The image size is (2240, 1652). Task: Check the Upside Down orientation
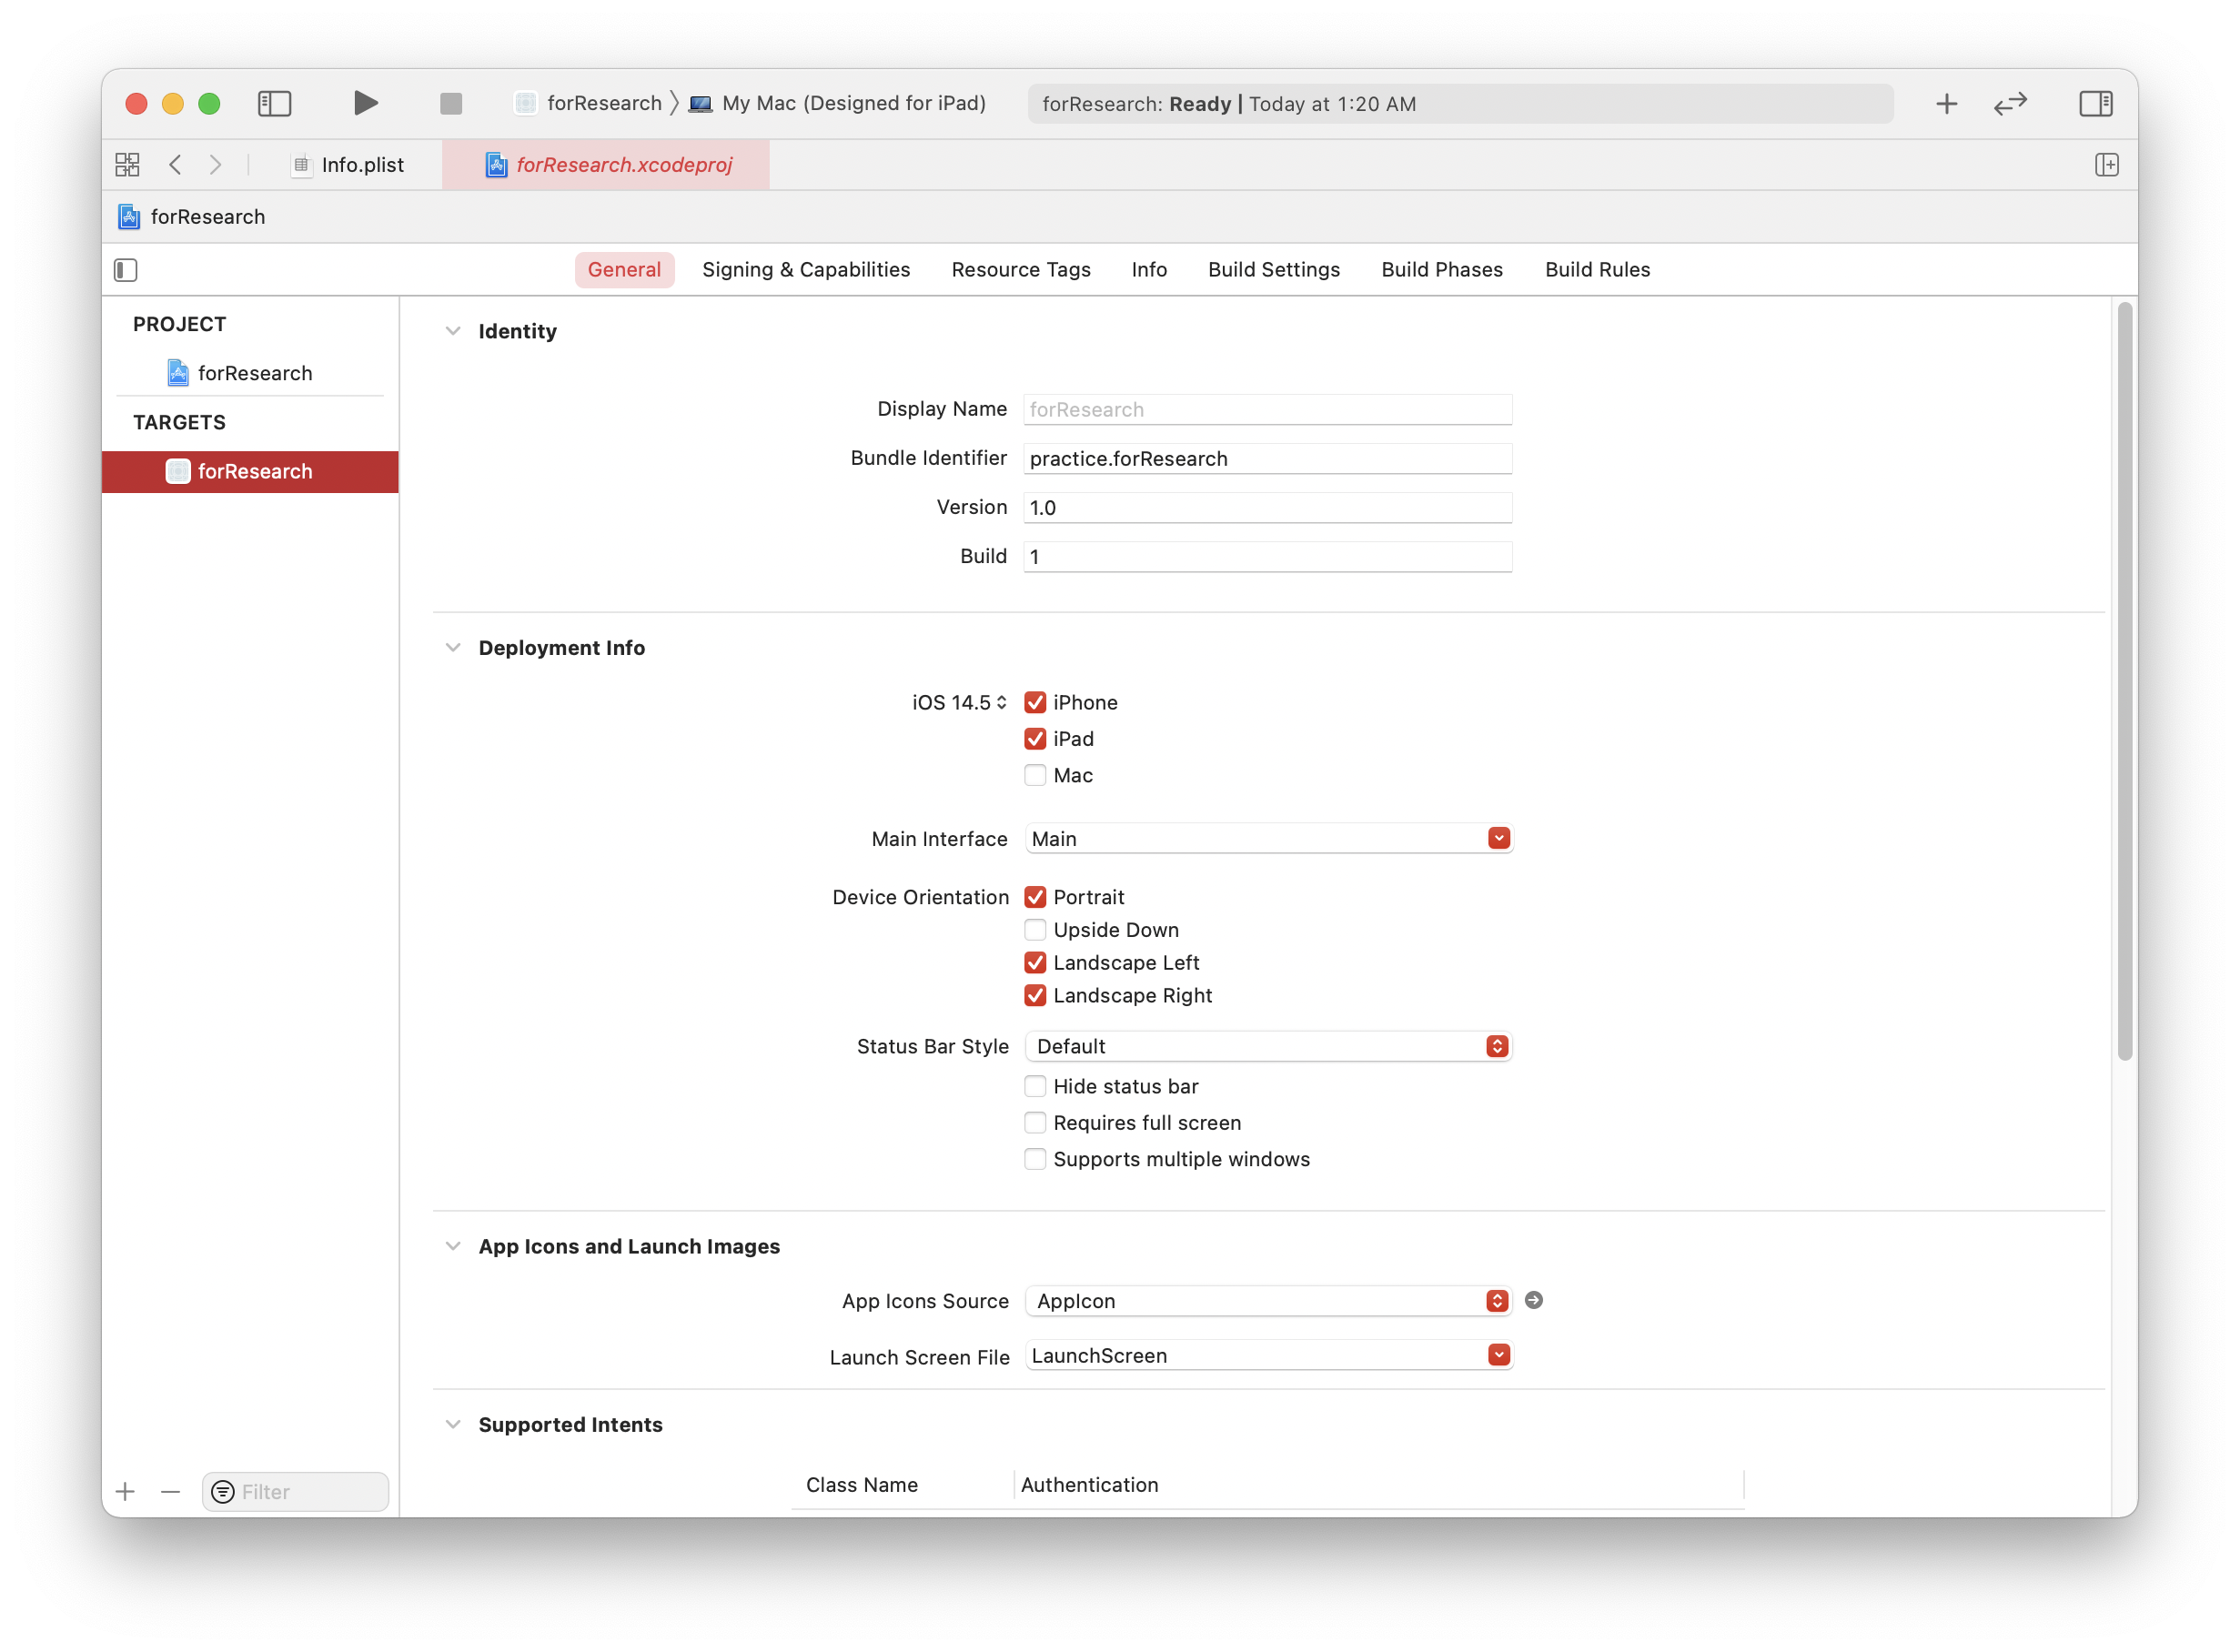[1035, 930]
